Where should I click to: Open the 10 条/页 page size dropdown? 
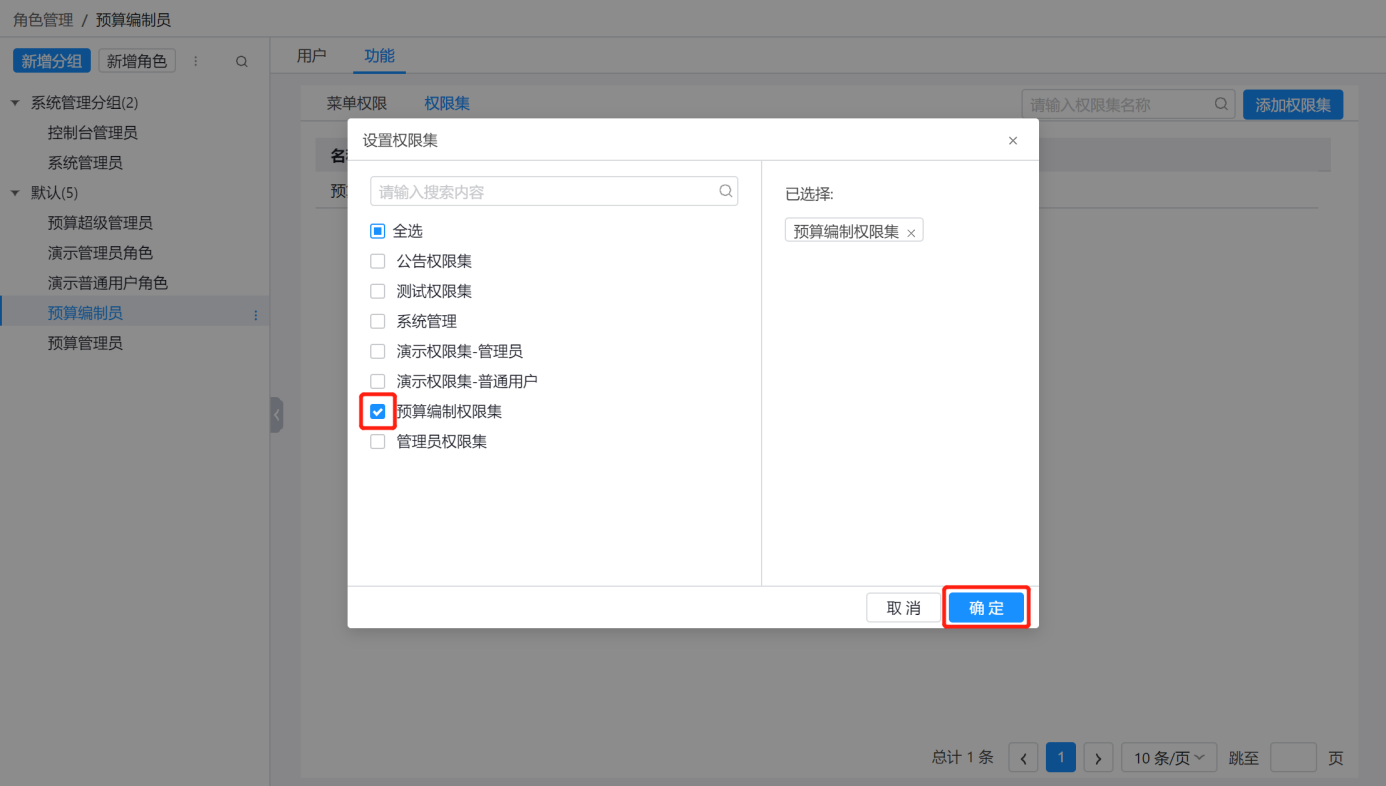coord(1168,758)
